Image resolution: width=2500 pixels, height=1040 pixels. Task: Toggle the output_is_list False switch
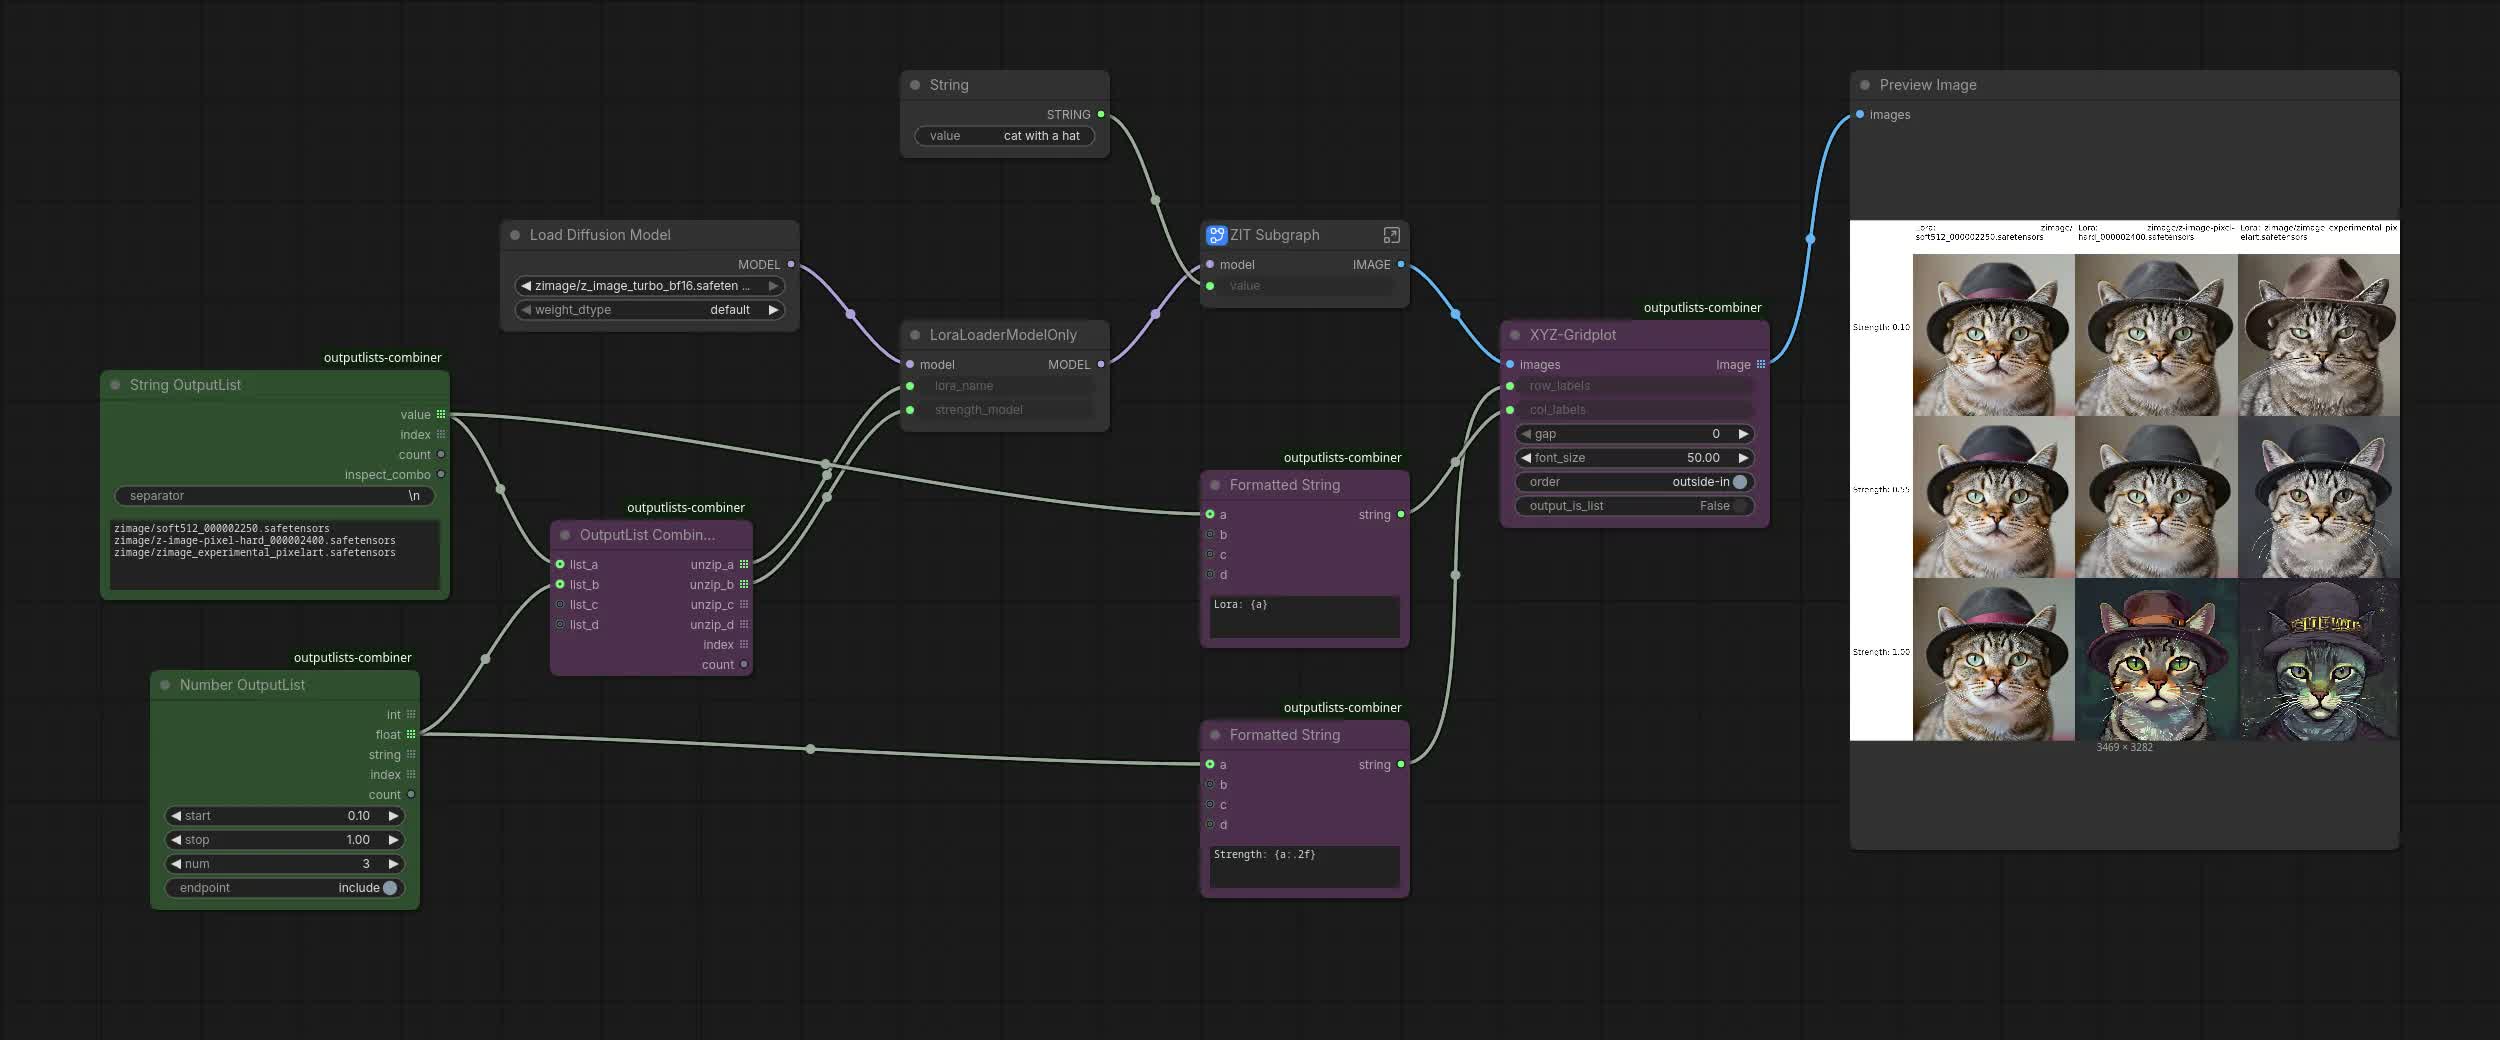click(x=1740, y=506)
